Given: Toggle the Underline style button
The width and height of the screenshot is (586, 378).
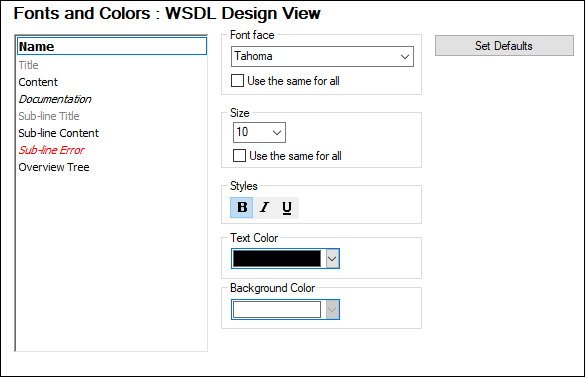Looking at the screenshot, I should 287,208.
